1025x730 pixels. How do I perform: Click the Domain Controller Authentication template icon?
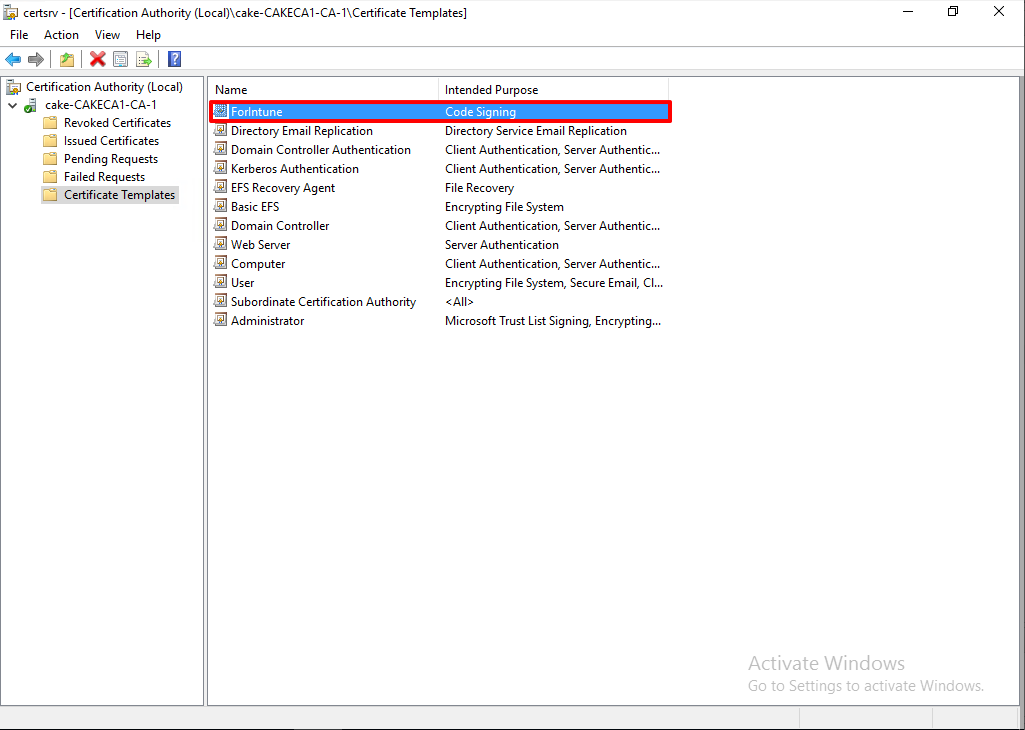(221, 150)
